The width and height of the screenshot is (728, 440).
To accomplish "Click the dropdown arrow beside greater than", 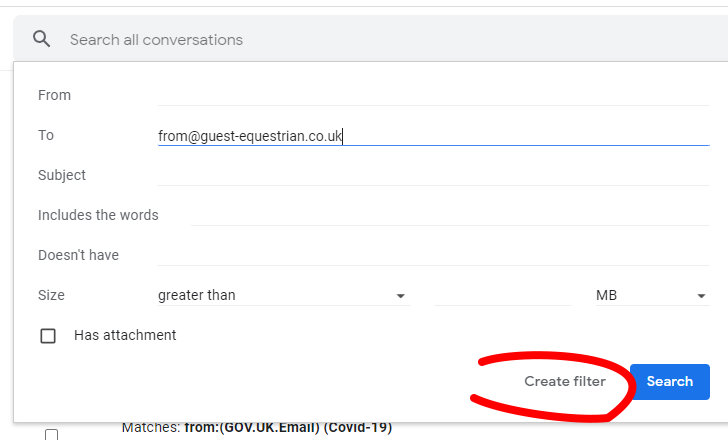I will pyautogui.click(x=400, y=296).
